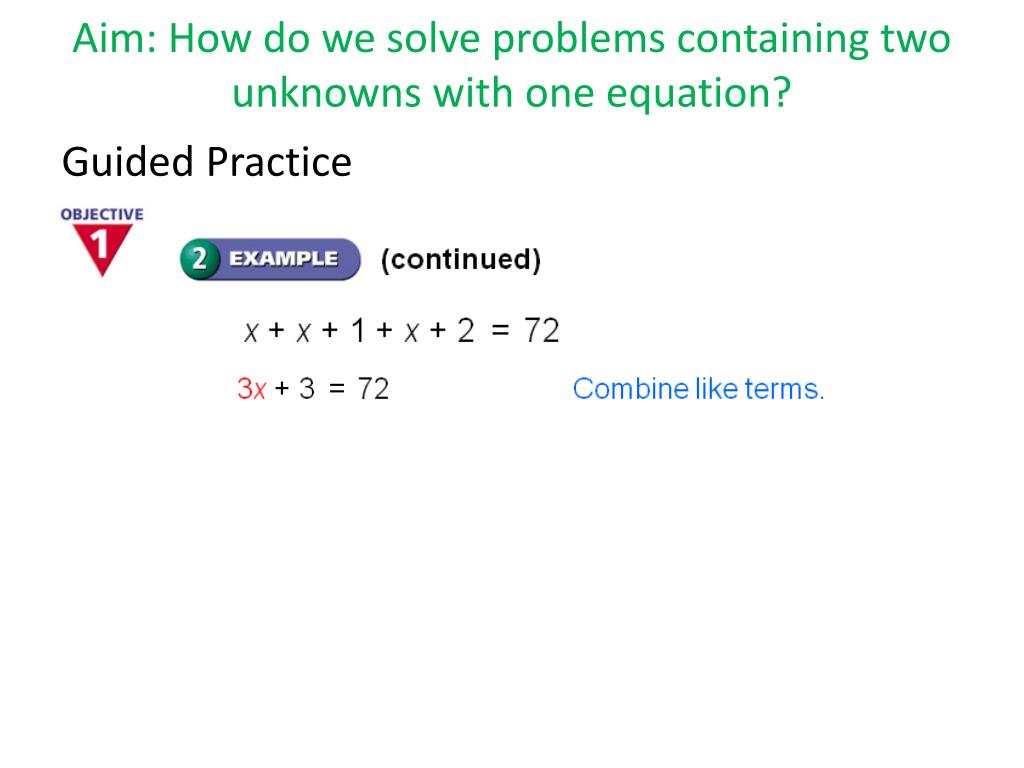Click the OBJECTIVE text above the triangle

[x=102, y=214]
